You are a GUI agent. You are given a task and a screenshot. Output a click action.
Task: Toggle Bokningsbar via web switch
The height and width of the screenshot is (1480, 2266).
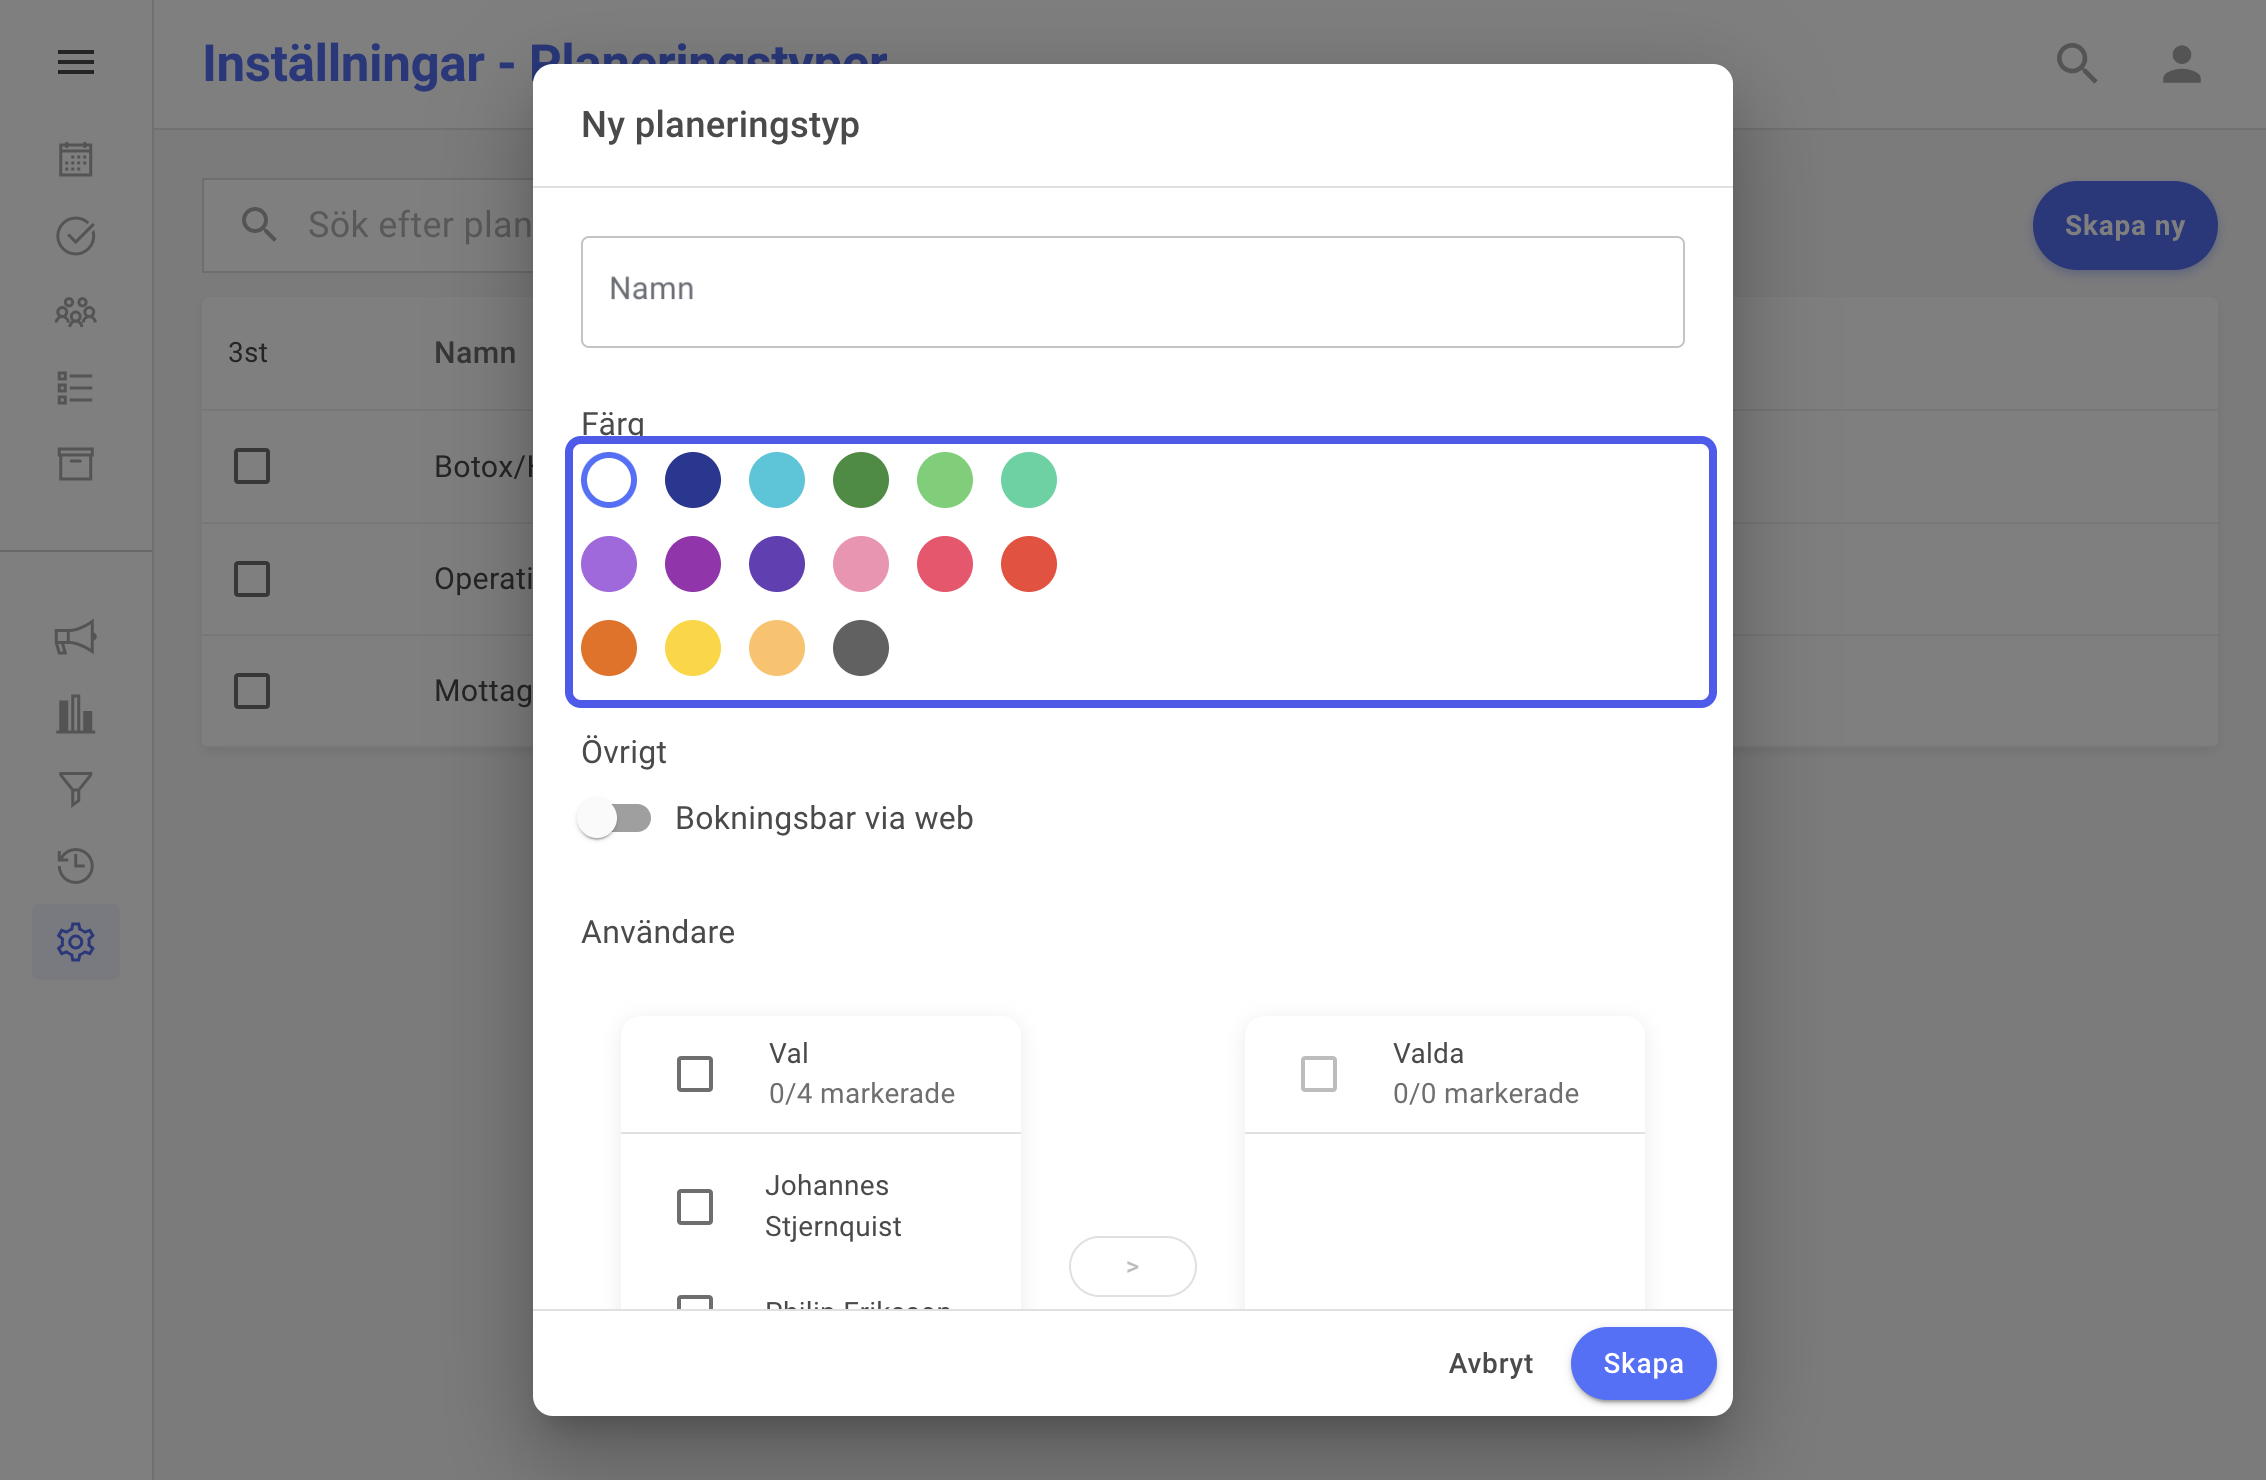[614, 818]
